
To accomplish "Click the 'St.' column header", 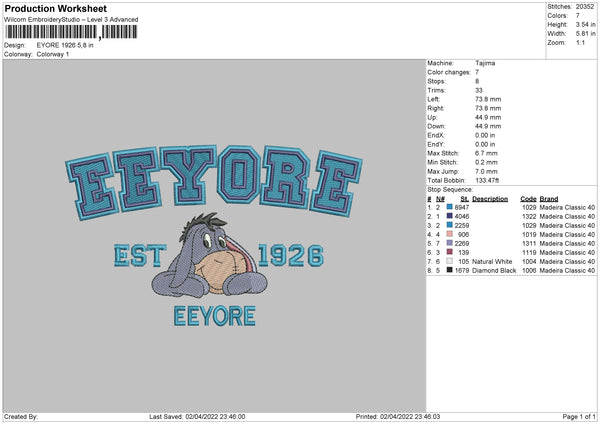I will click(x=465, y=199).
